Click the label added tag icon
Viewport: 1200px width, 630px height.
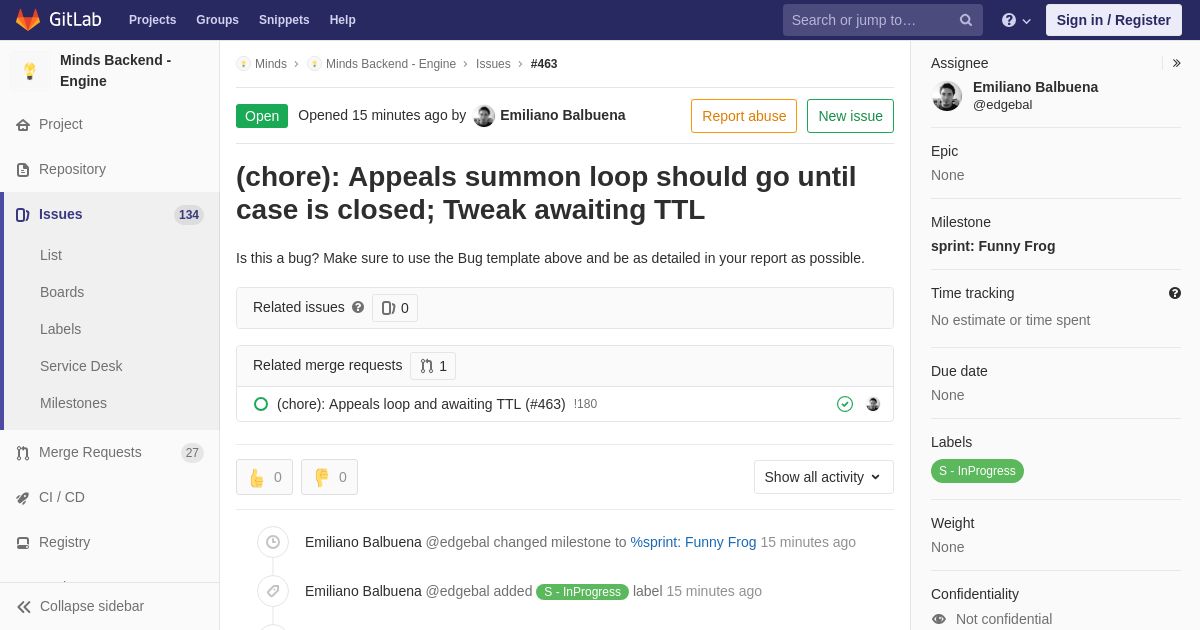click(273, 591)
